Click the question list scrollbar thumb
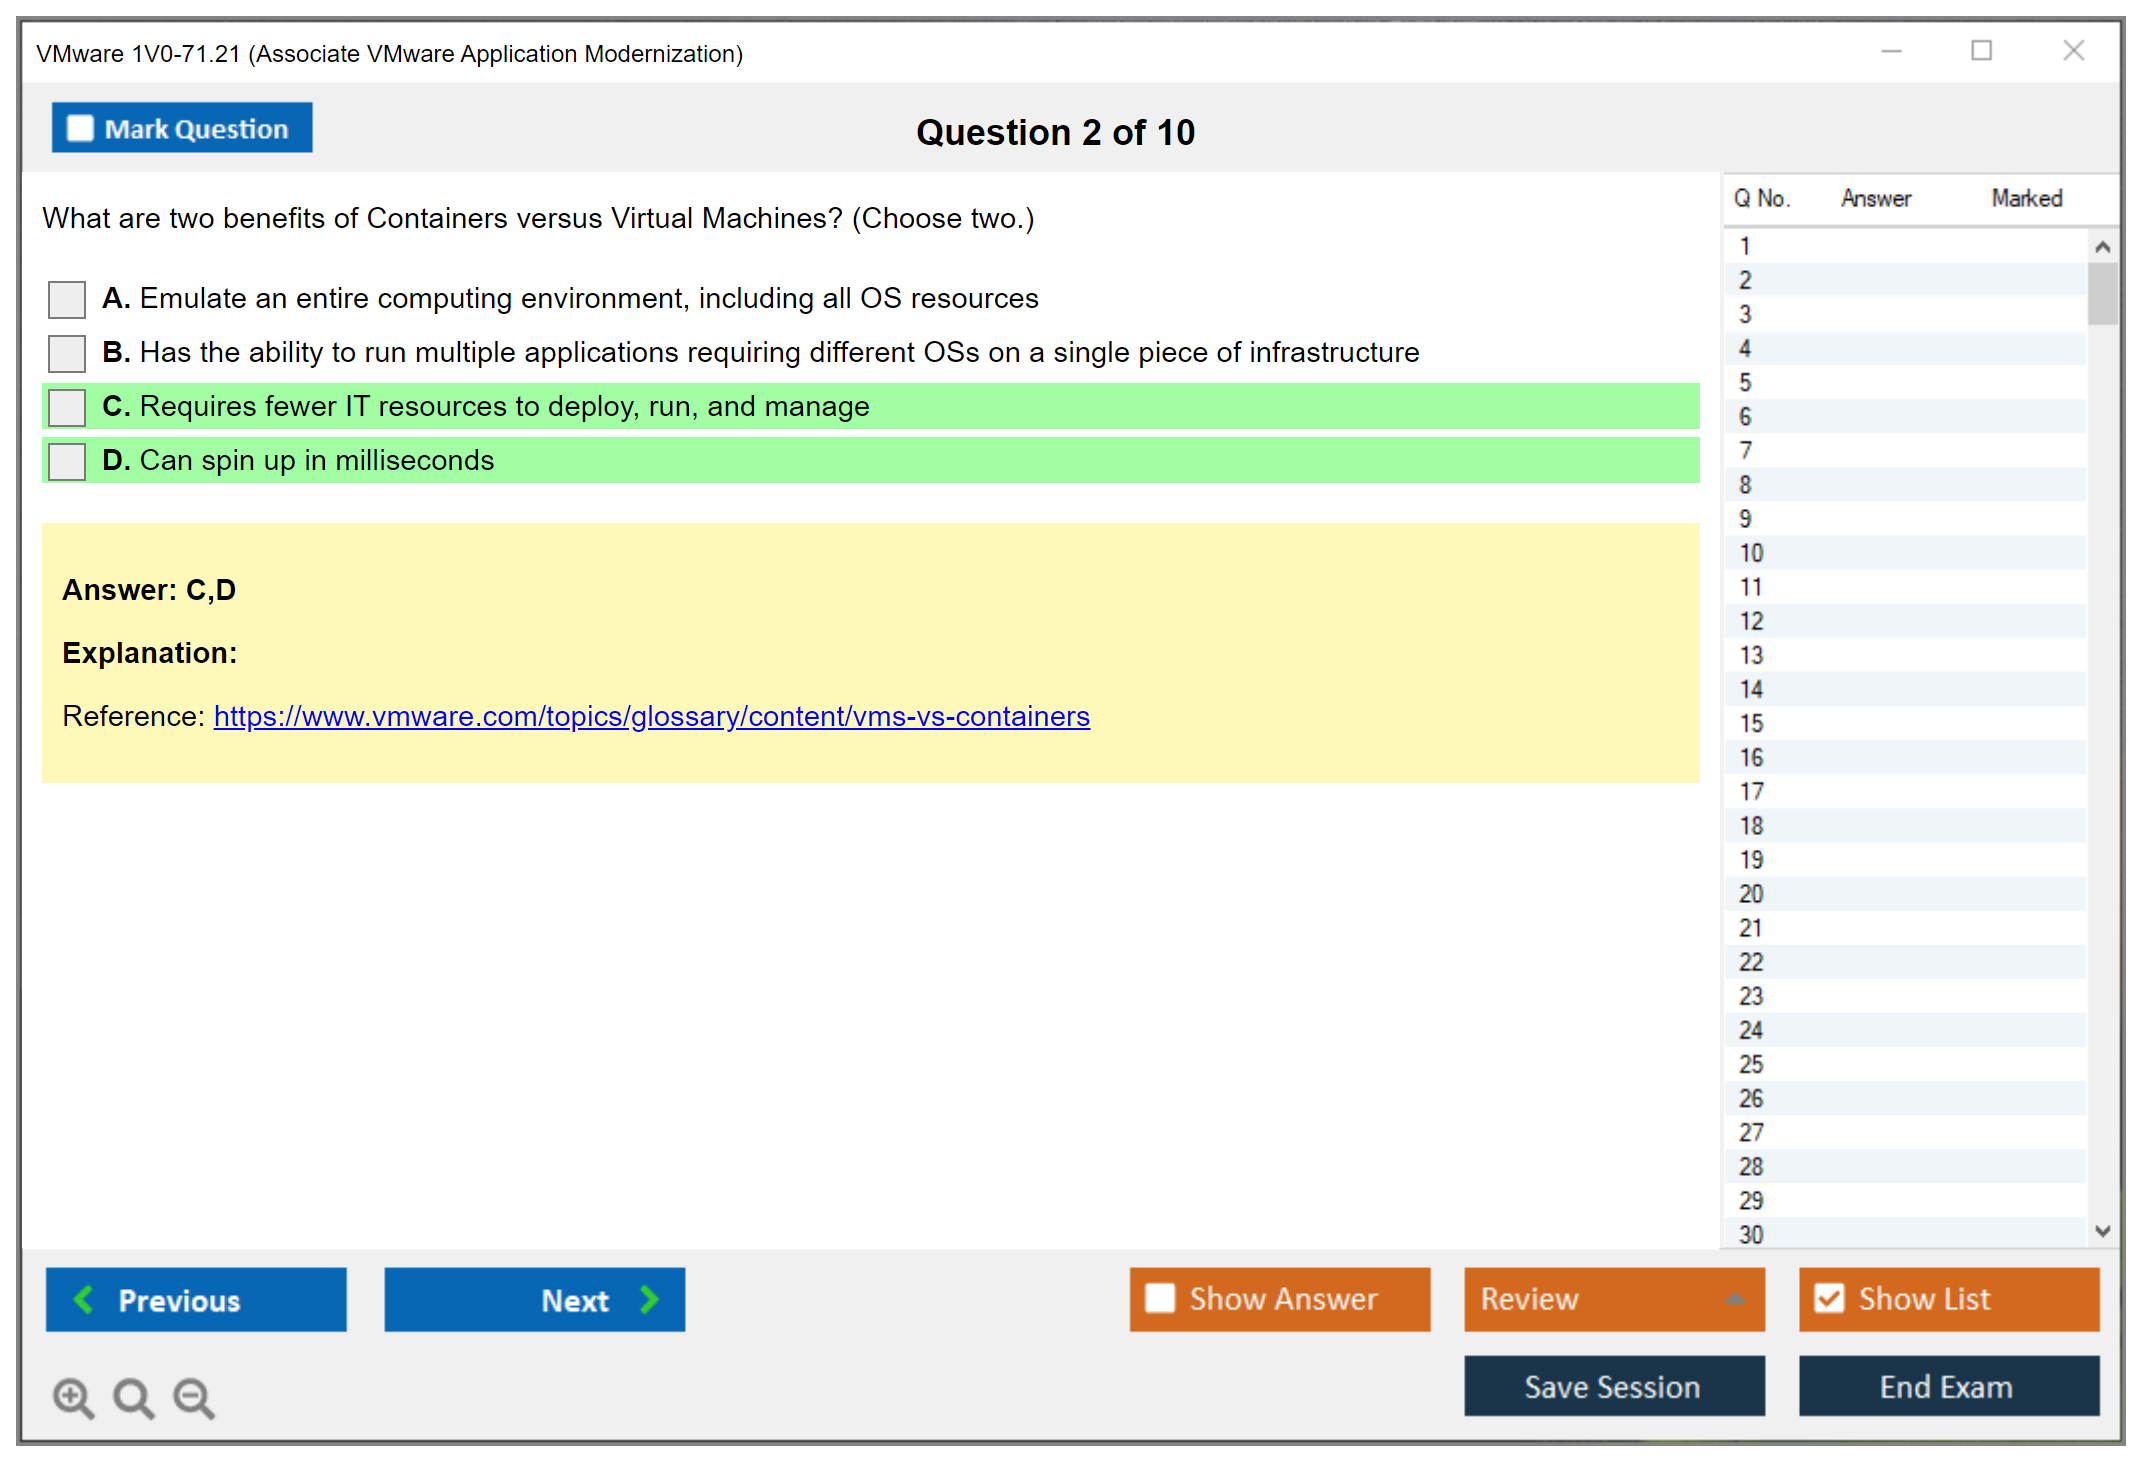Image resolution: width=2150 pixels, height=1470 pixels. [x=2102, y=293]
